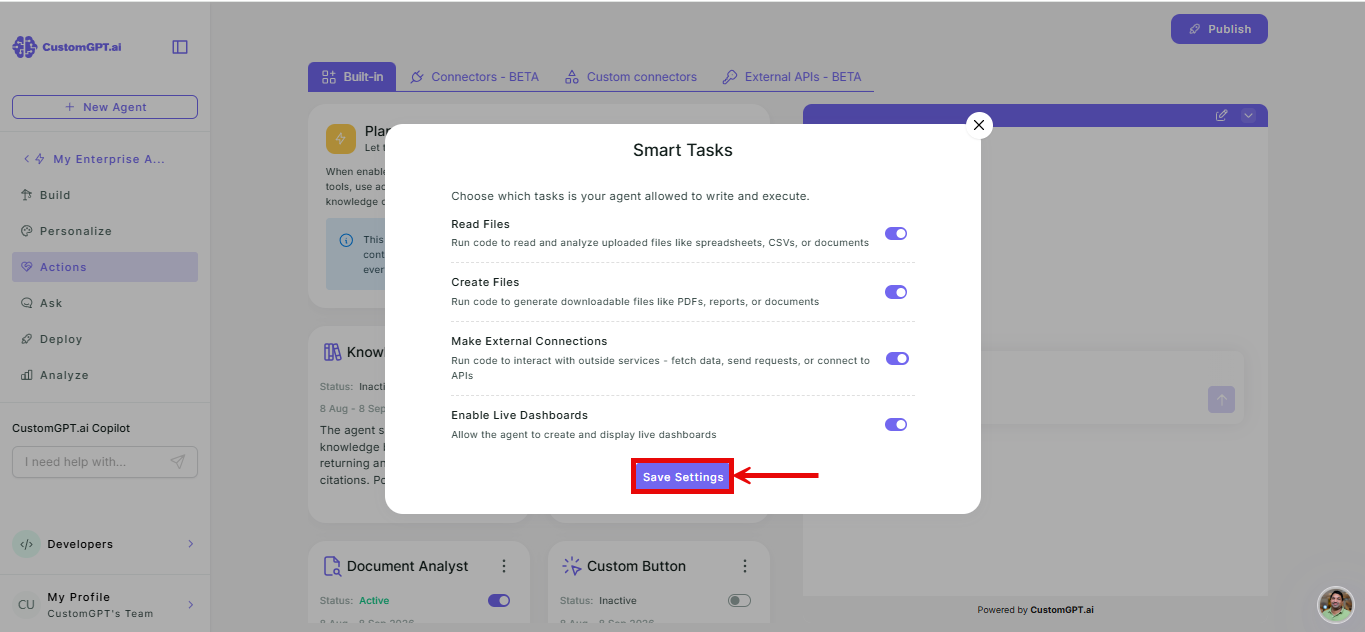Click the Copilot 'I need help with...' field
This screenshot has width=1365, height=632.
pyautogui.click(x=105, y=462)
